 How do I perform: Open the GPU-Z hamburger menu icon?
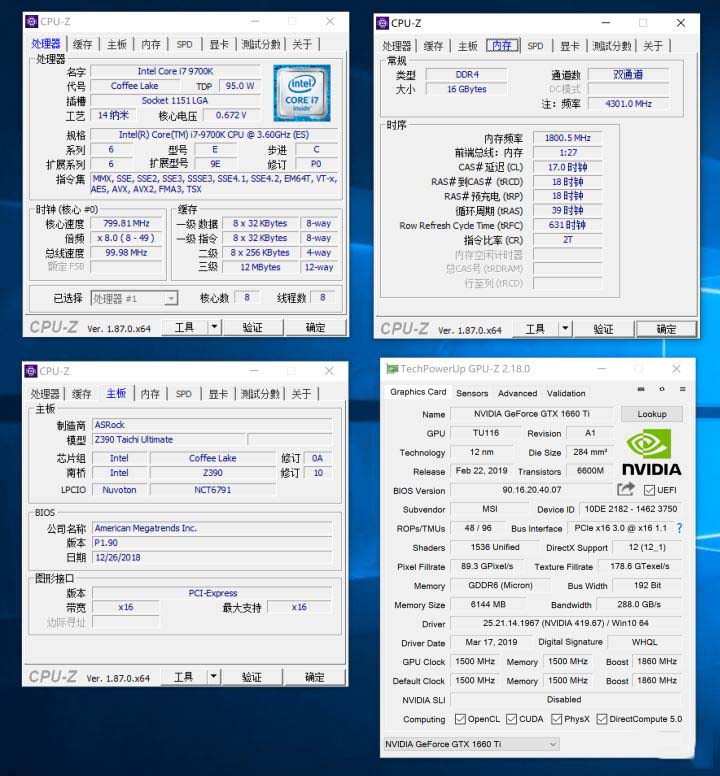pyautogui.click(x=682, y=389)
